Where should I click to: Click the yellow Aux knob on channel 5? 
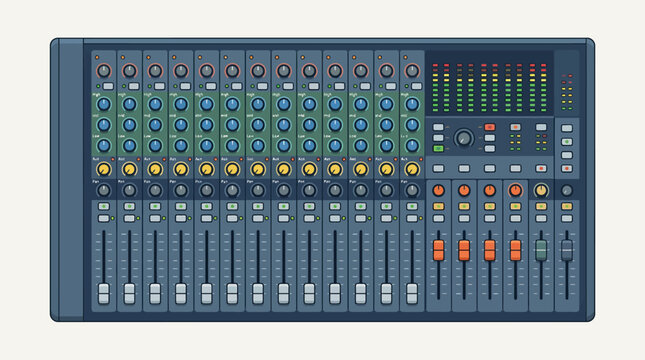coord(206,169)
